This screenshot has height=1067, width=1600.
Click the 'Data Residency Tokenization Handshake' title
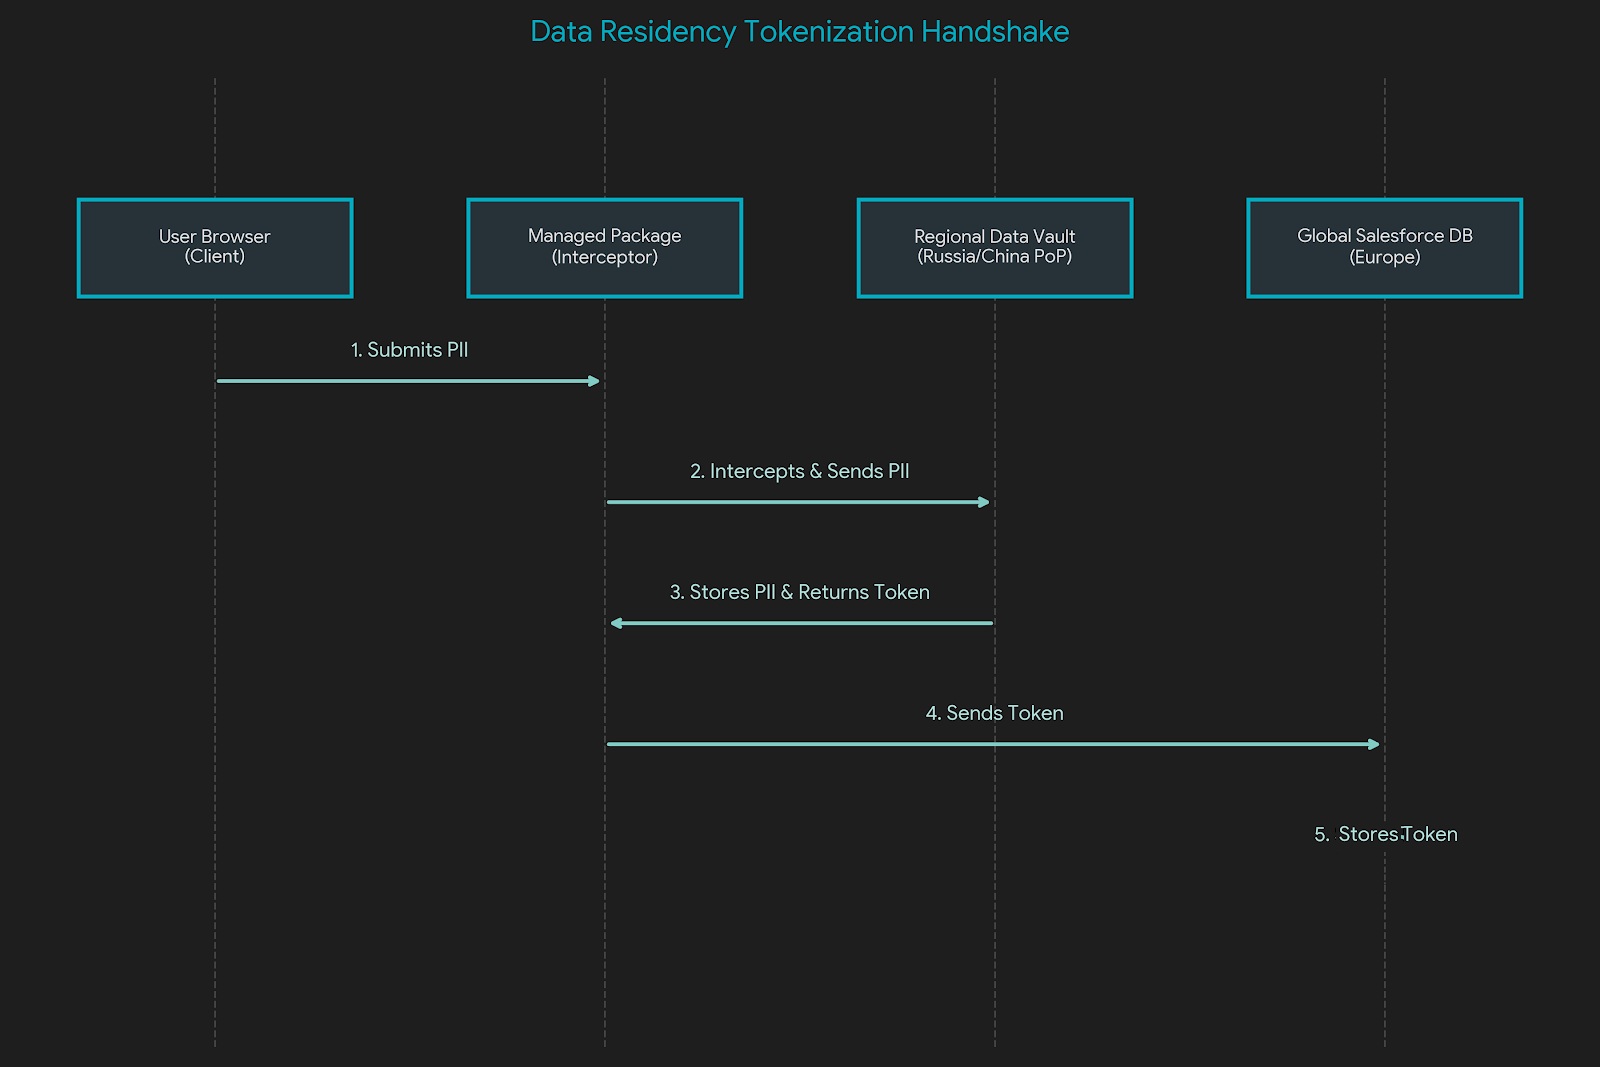[799, 32]
